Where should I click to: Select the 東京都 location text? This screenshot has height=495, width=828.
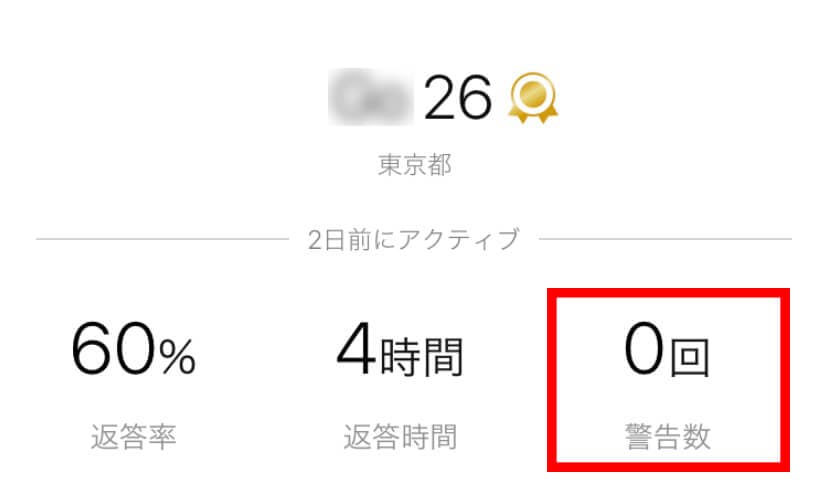pos(414,165)
